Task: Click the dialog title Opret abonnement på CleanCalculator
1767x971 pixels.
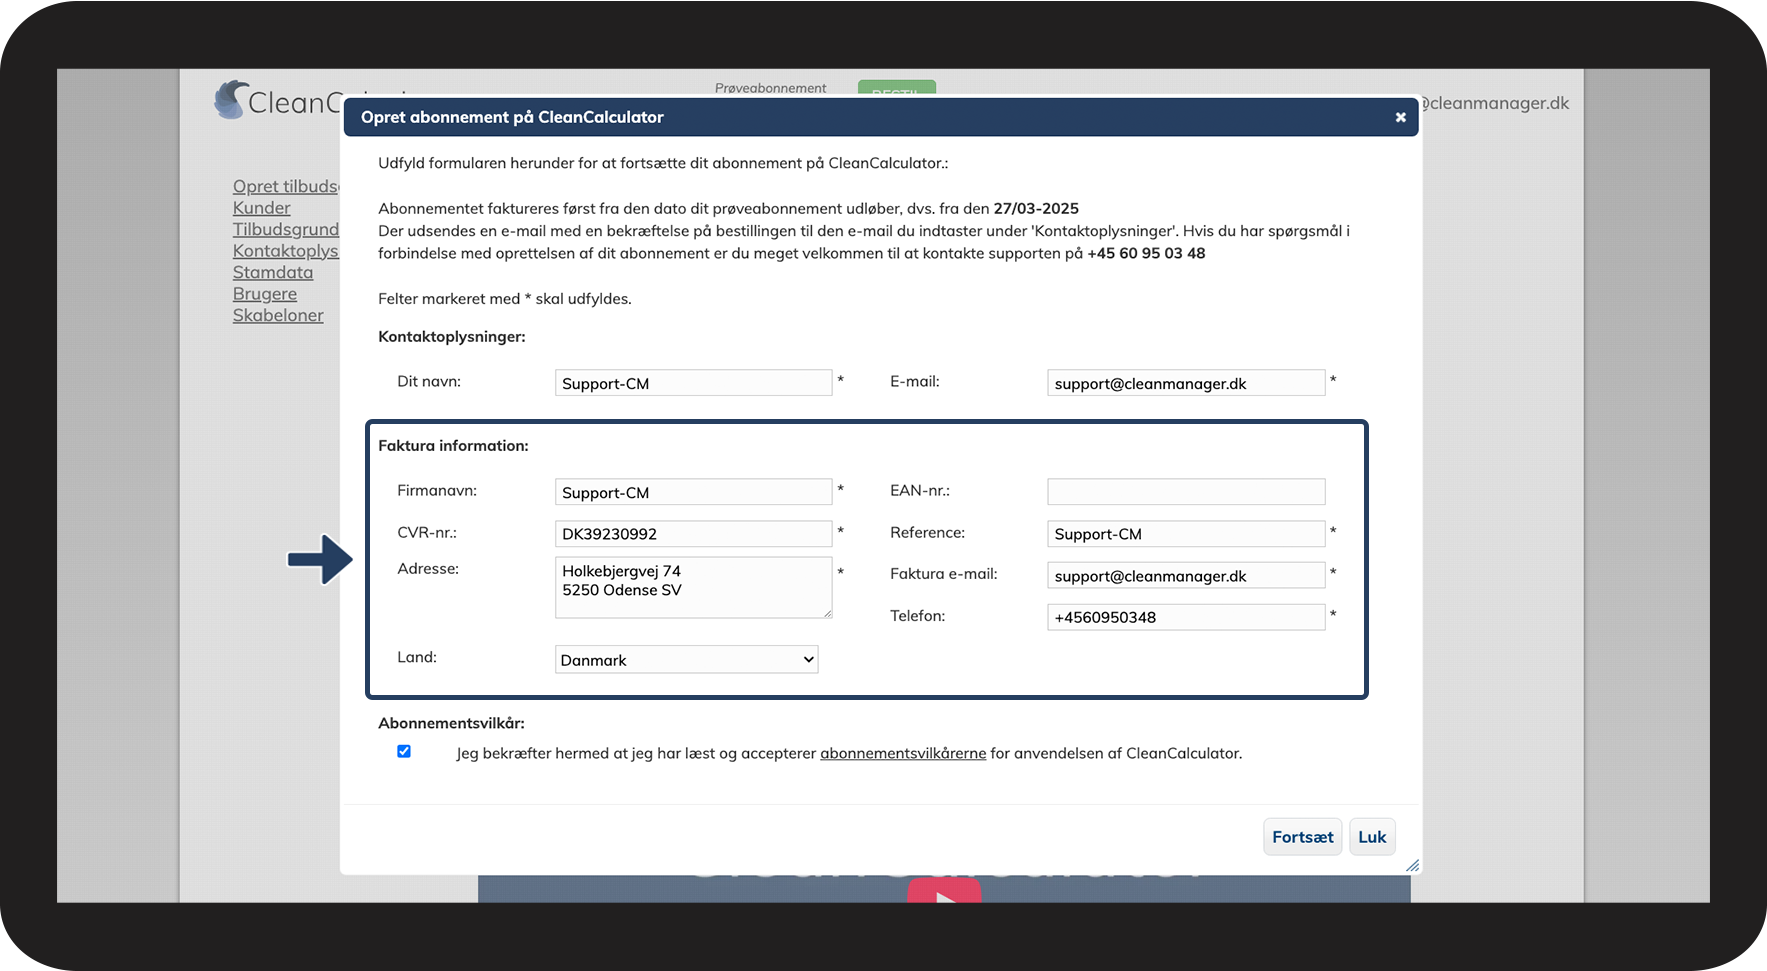Action: pos(512,117)
